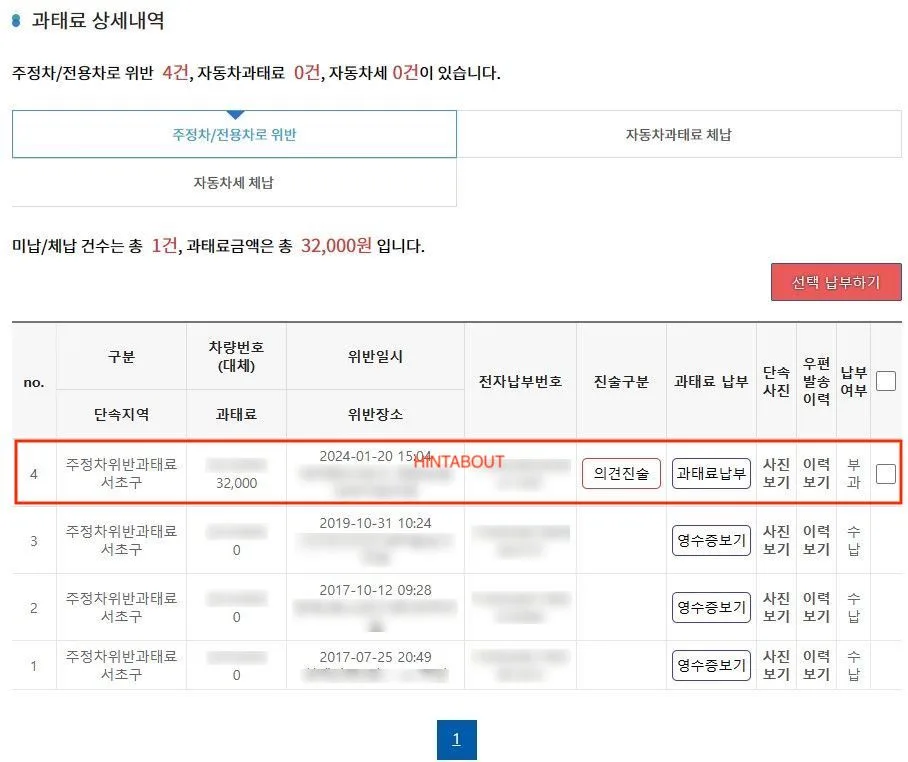Click the 진술구분 column header
The image size is (908, 762).
621,381
